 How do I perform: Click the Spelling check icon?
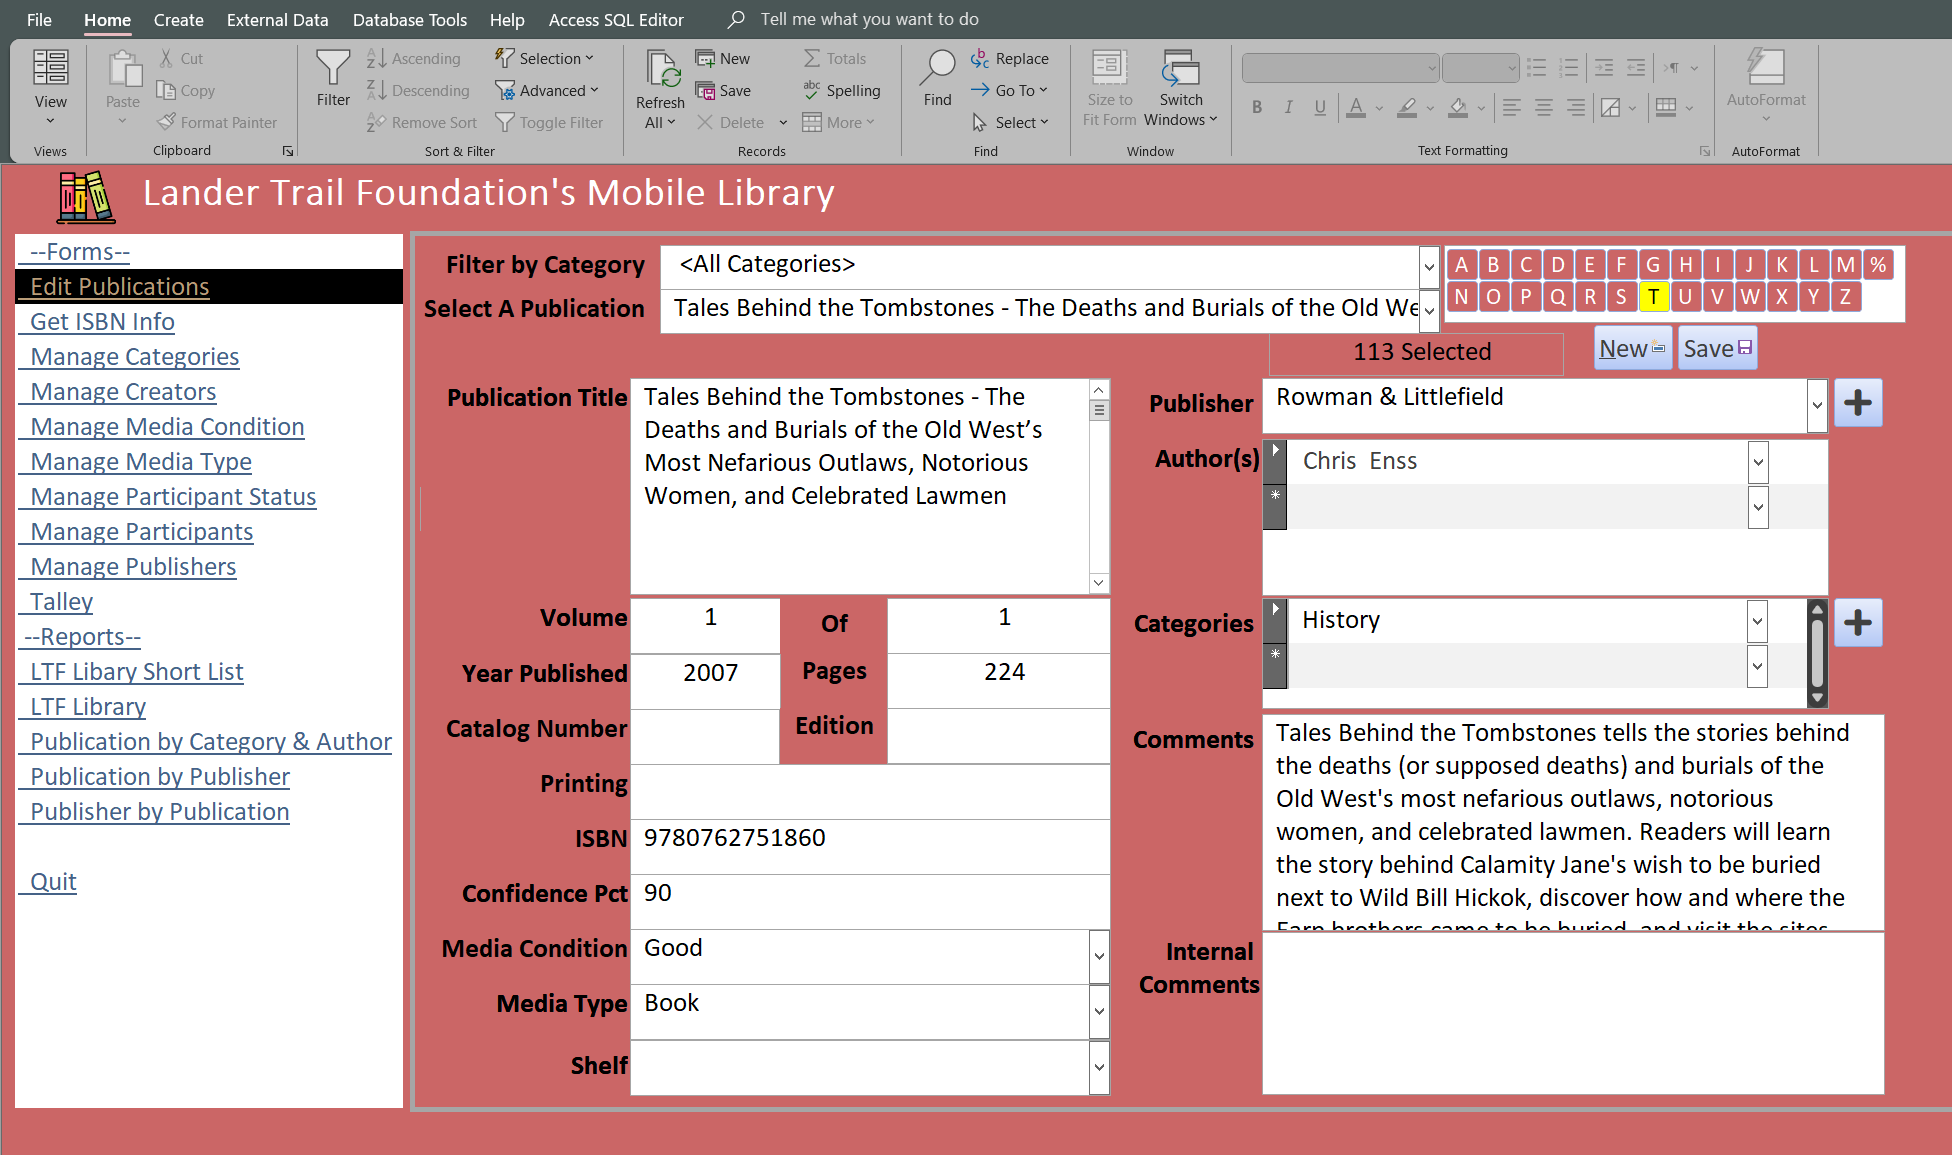[812, 90]
